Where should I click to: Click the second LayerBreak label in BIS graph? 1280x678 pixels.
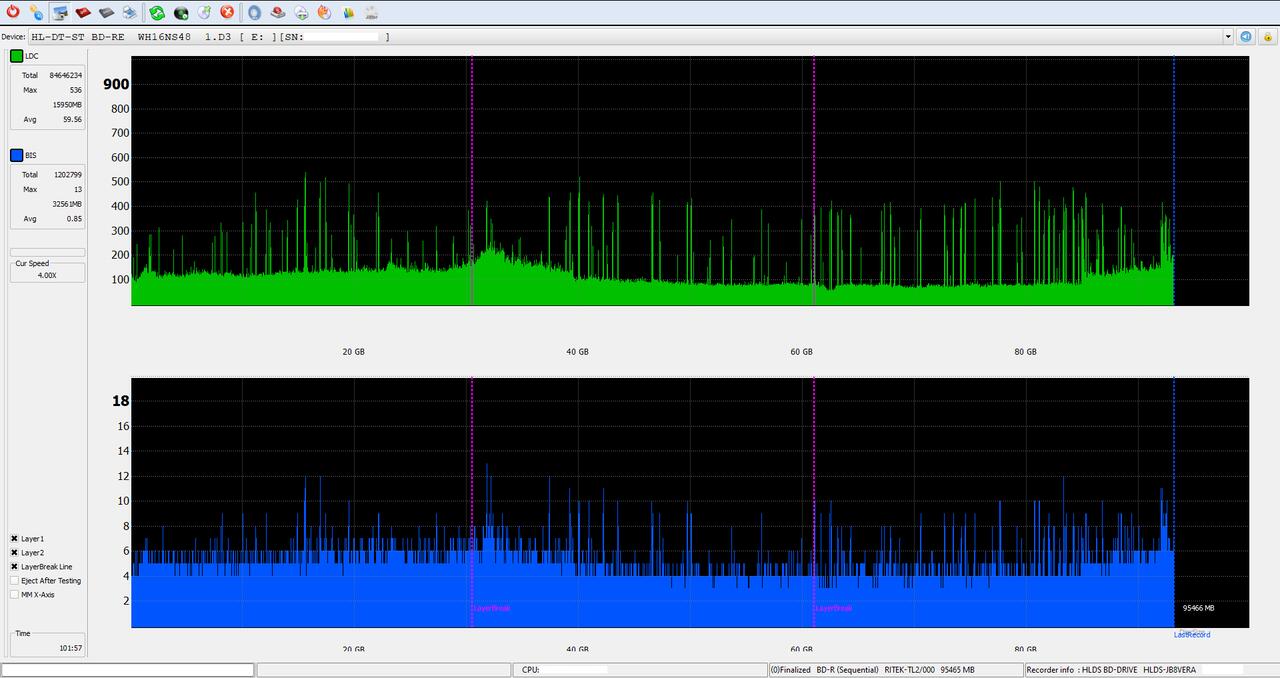point(833,608)
